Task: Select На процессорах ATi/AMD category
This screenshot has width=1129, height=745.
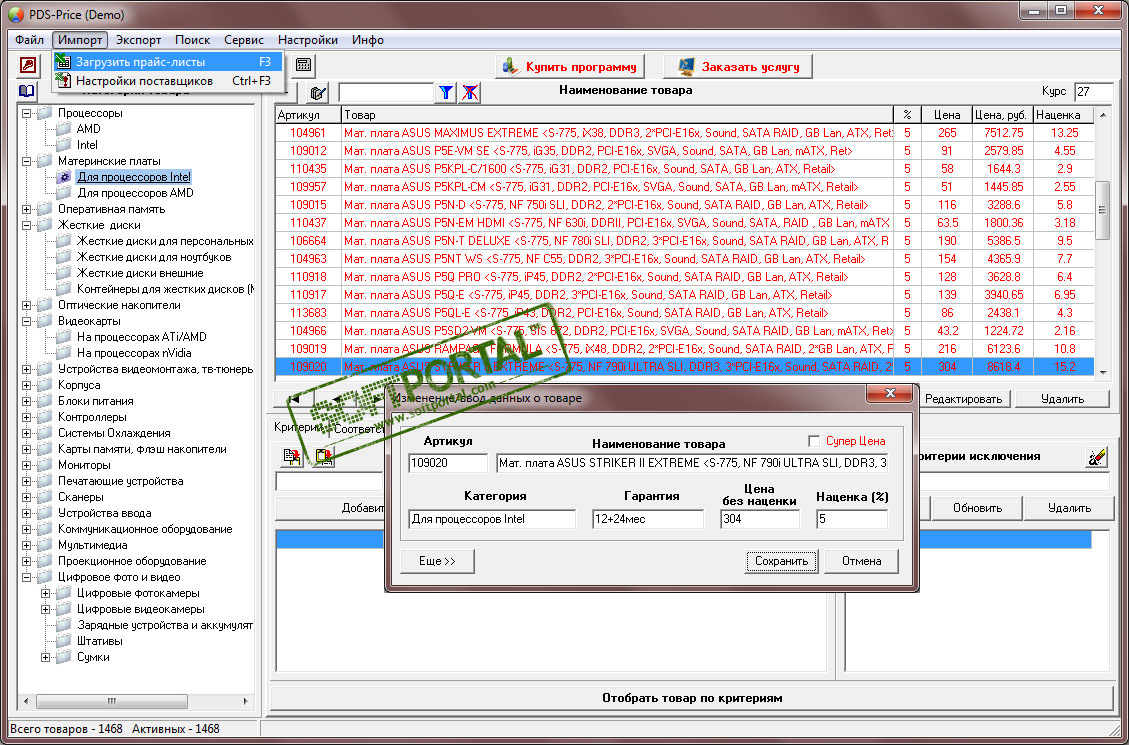Action: [142, 337]
